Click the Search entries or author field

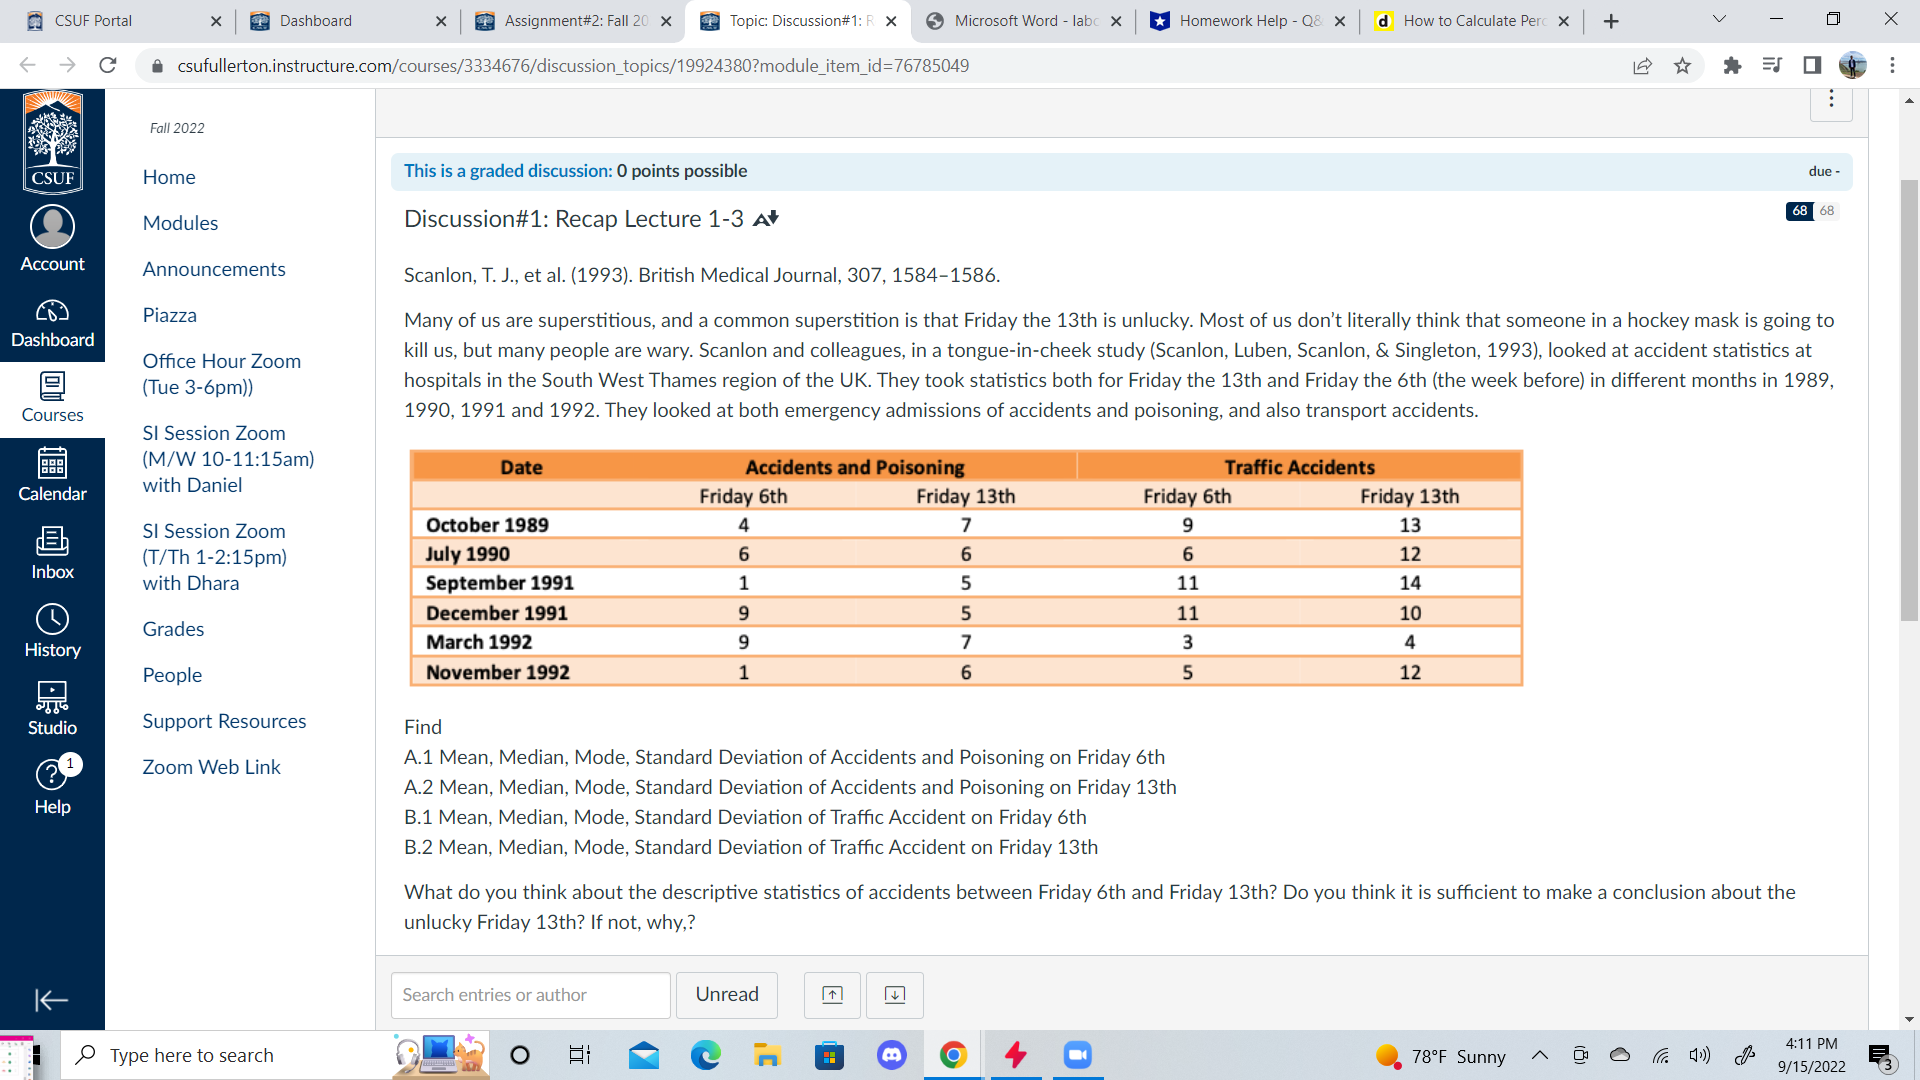click(530, 995)
